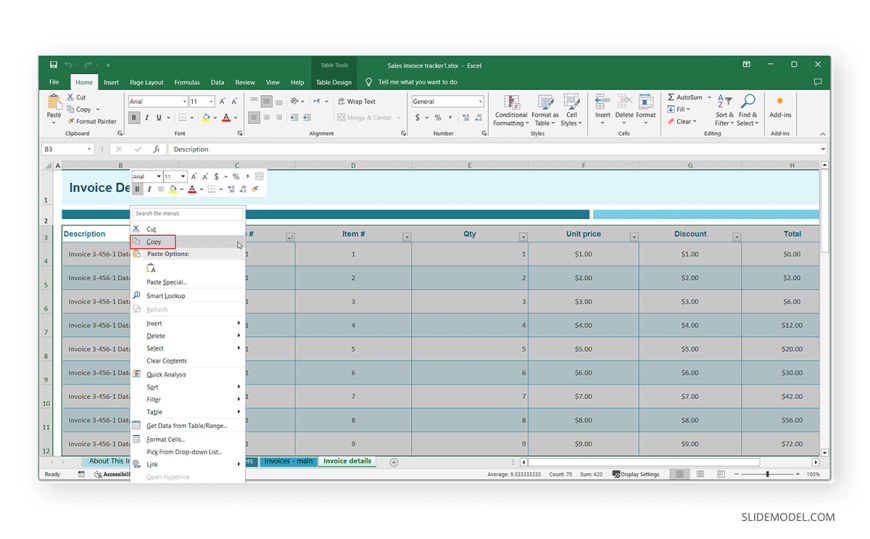Click the zoom slider in the status bar
The width and height of the screenshot is (870, 539).
[x=767, y=475]
